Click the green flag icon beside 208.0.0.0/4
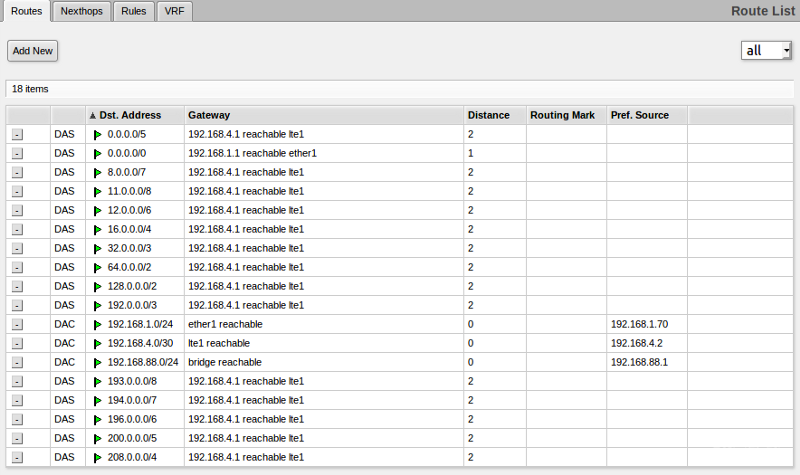800x475 pixels. coord(97,458)
